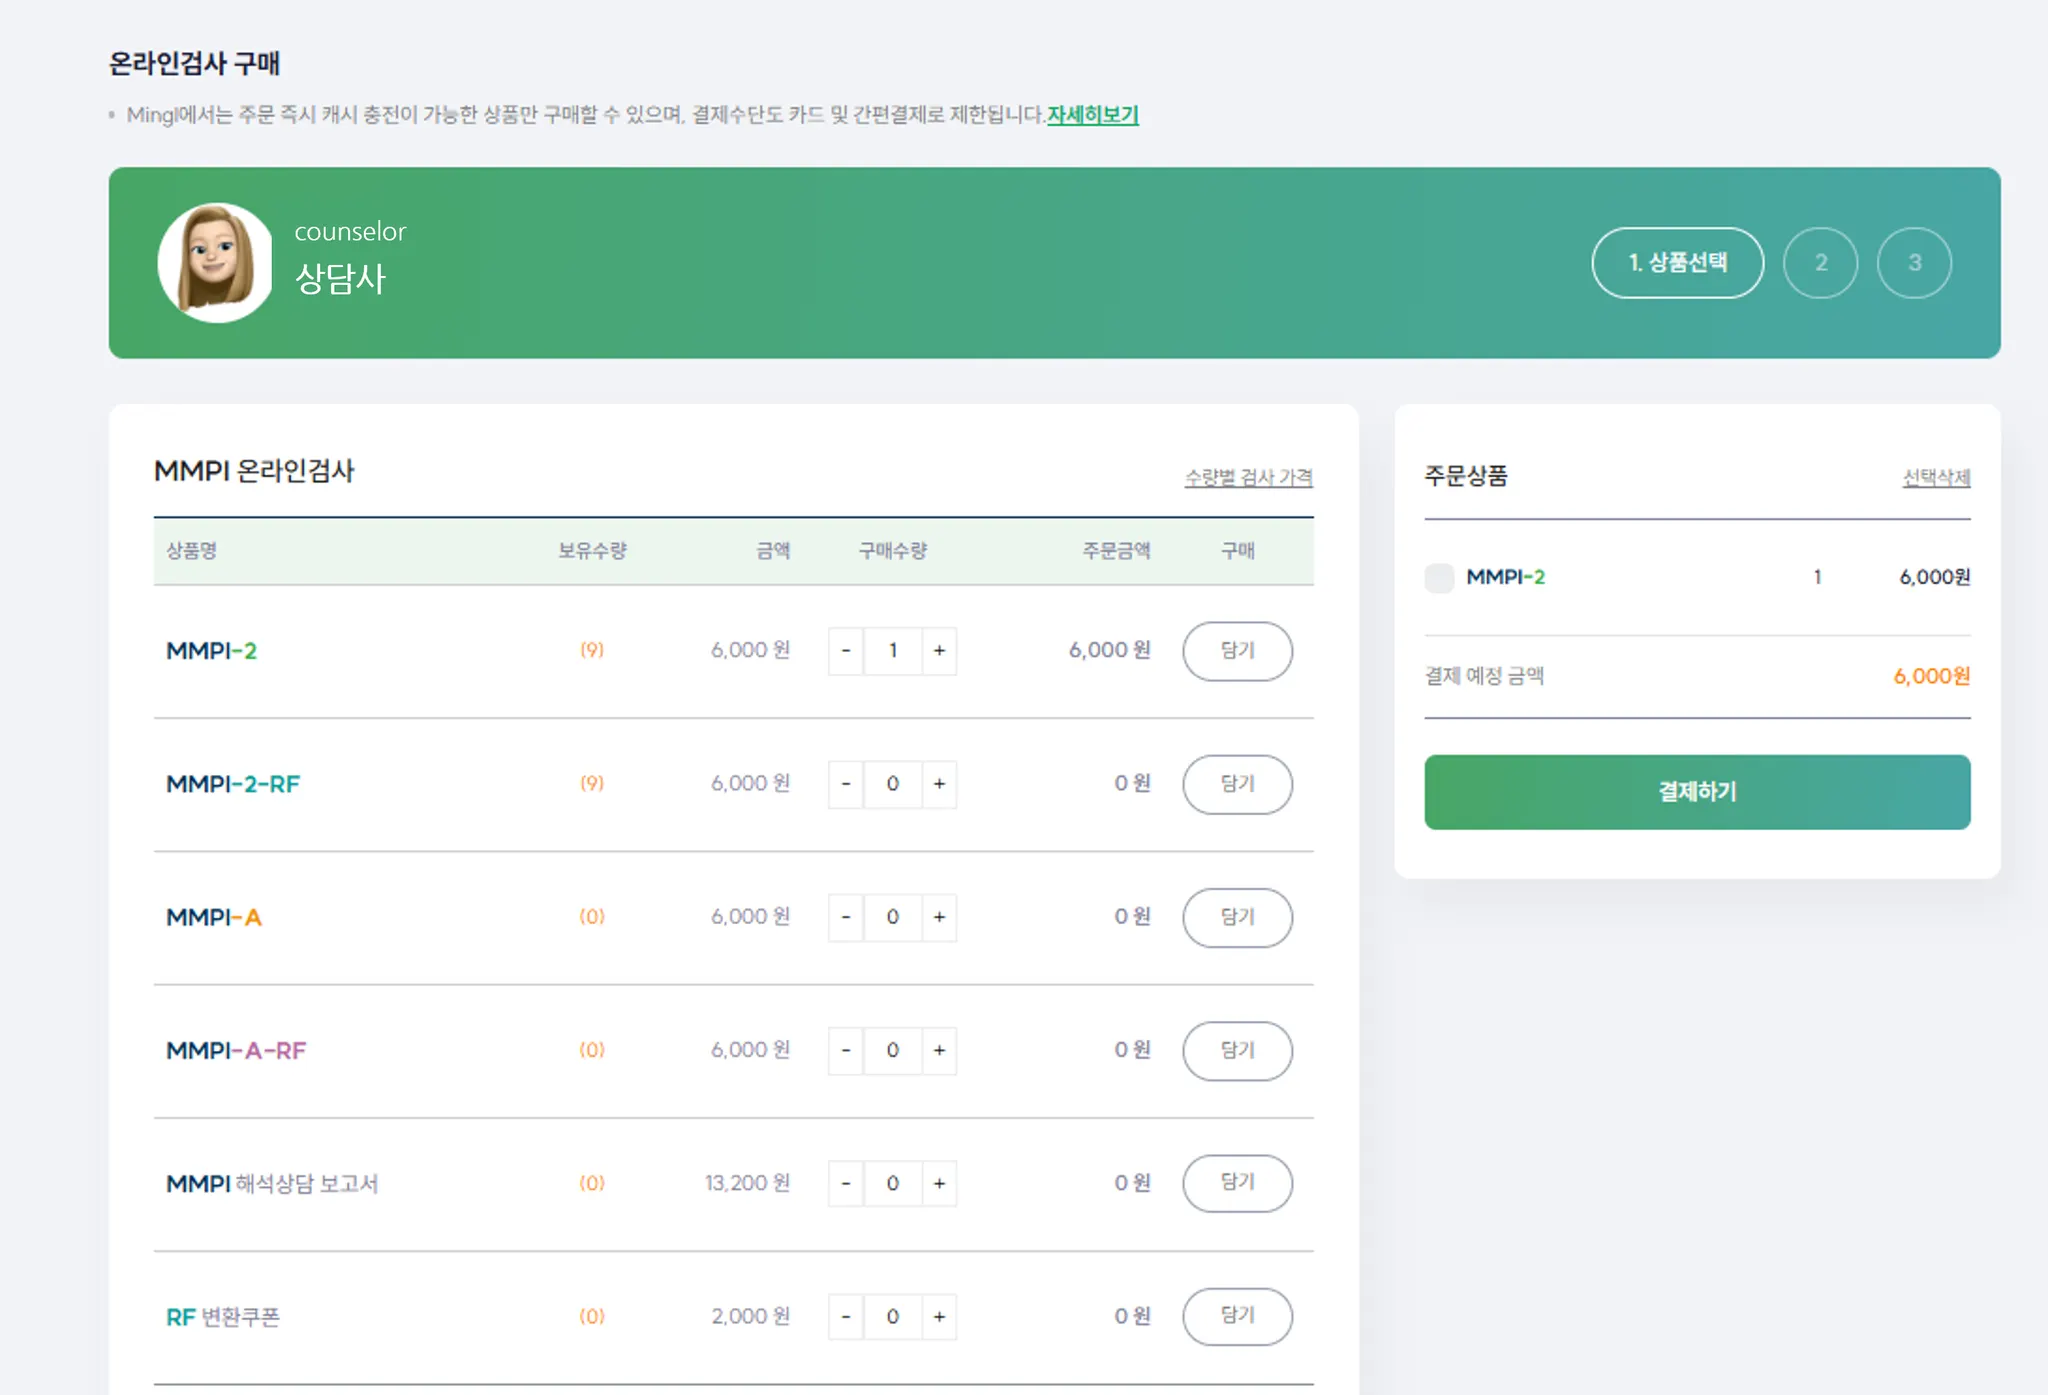Go to step 3 circle
Screen dimensions: 2048x1395
[x=1914, y=263]
